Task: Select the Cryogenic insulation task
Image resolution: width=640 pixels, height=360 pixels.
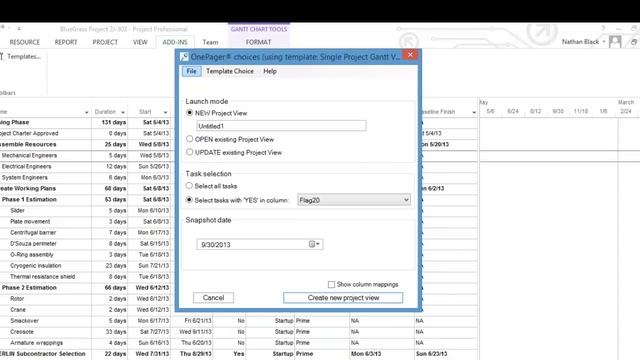Action: pos(36,266)
